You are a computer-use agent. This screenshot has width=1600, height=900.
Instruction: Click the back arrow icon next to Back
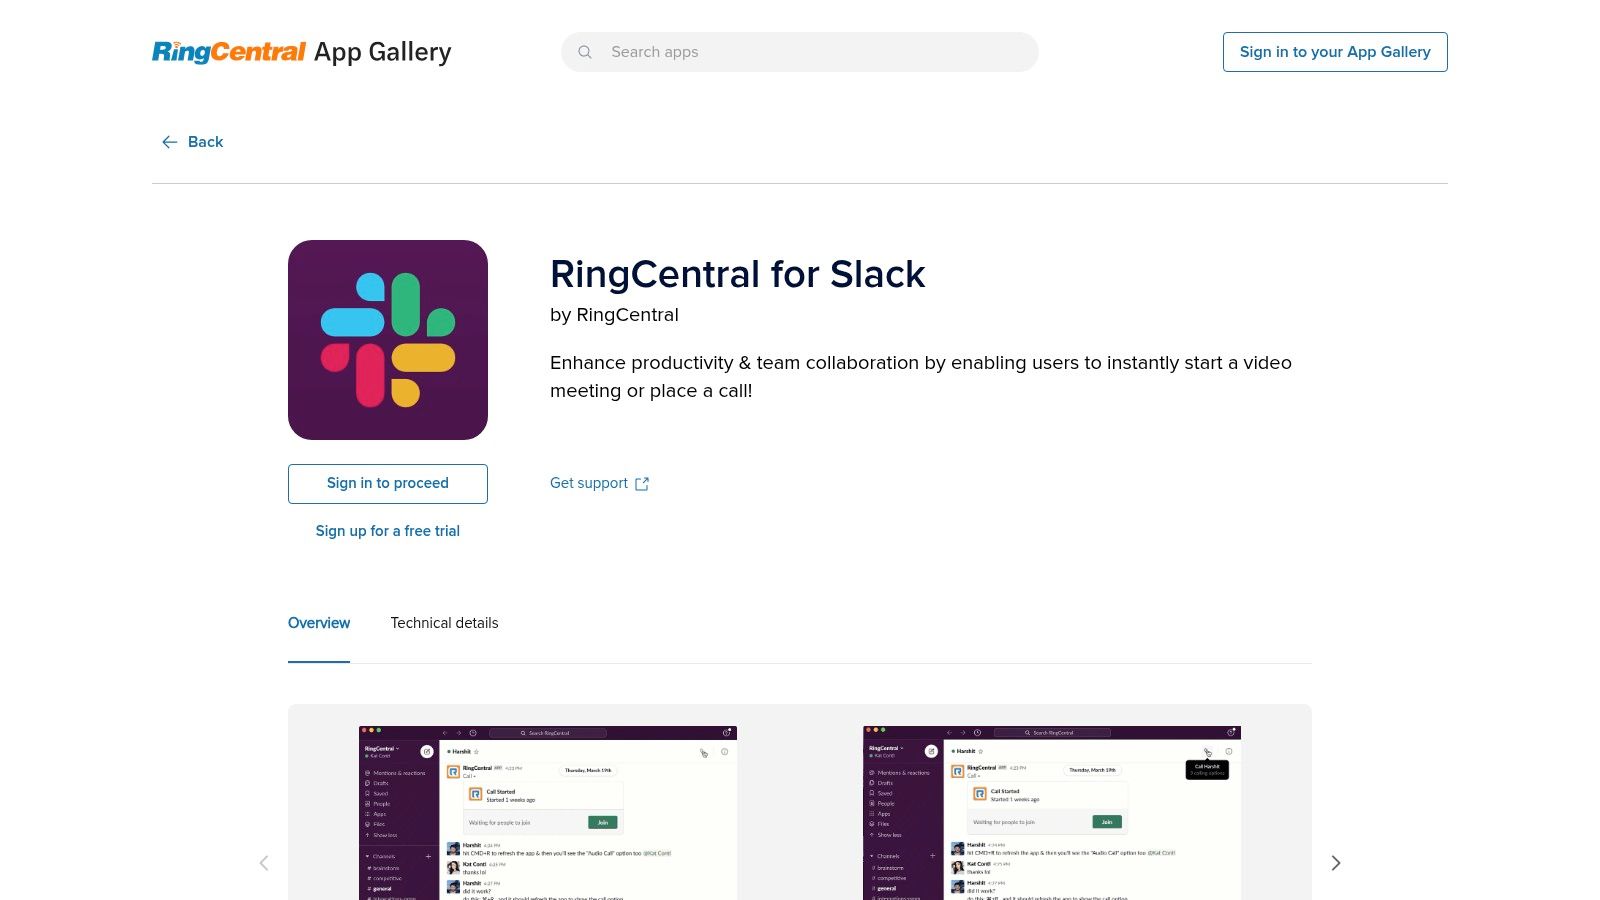(170, 142)
